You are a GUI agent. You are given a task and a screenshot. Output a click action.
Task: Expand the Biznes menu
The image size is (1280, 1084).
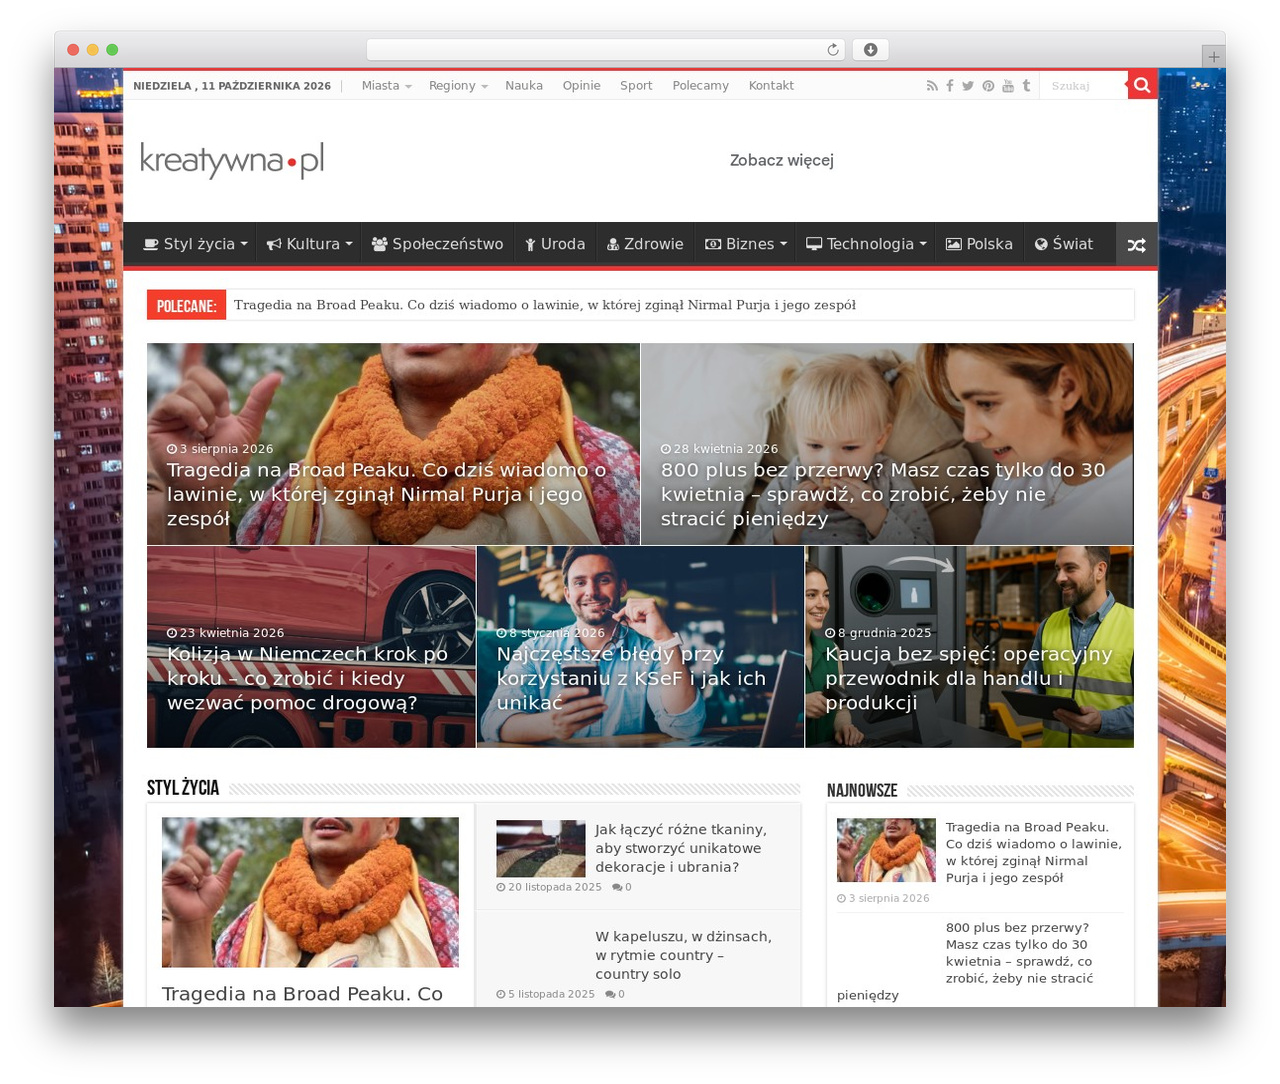pos(745,244)
